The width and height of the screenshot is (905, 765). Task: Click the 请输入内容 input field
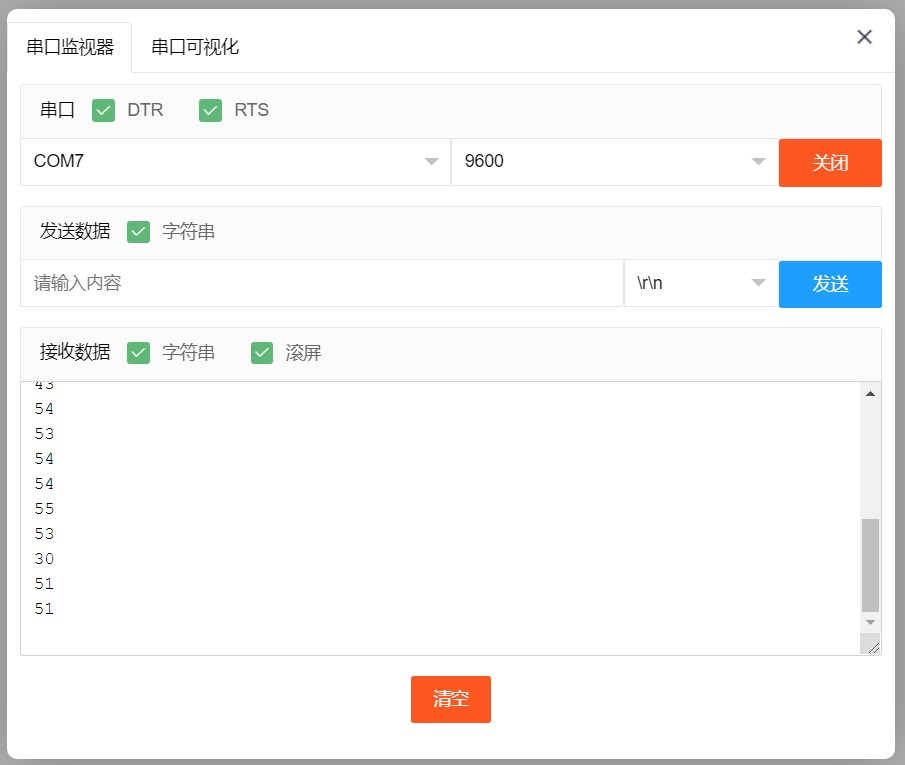click(x=321, y=283)
